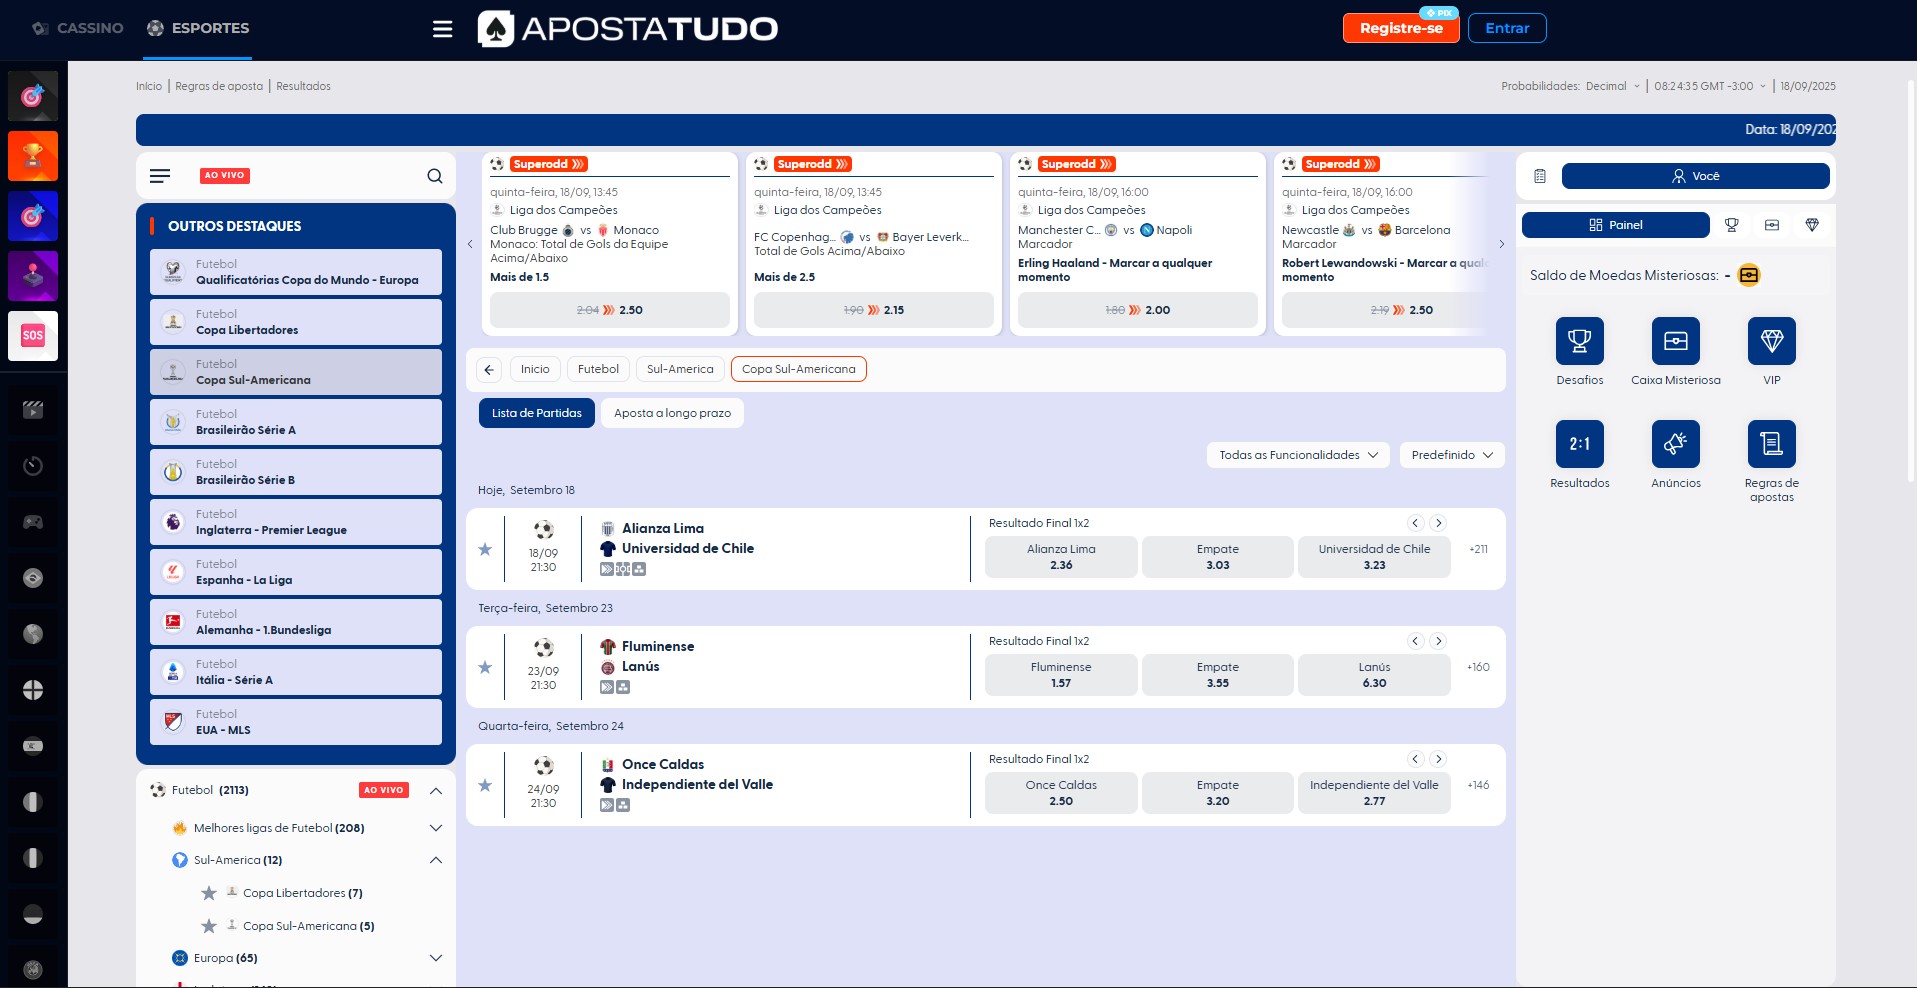Open the Anúncios megaphone tile
1917x988 pixels.
(1676, 444)
